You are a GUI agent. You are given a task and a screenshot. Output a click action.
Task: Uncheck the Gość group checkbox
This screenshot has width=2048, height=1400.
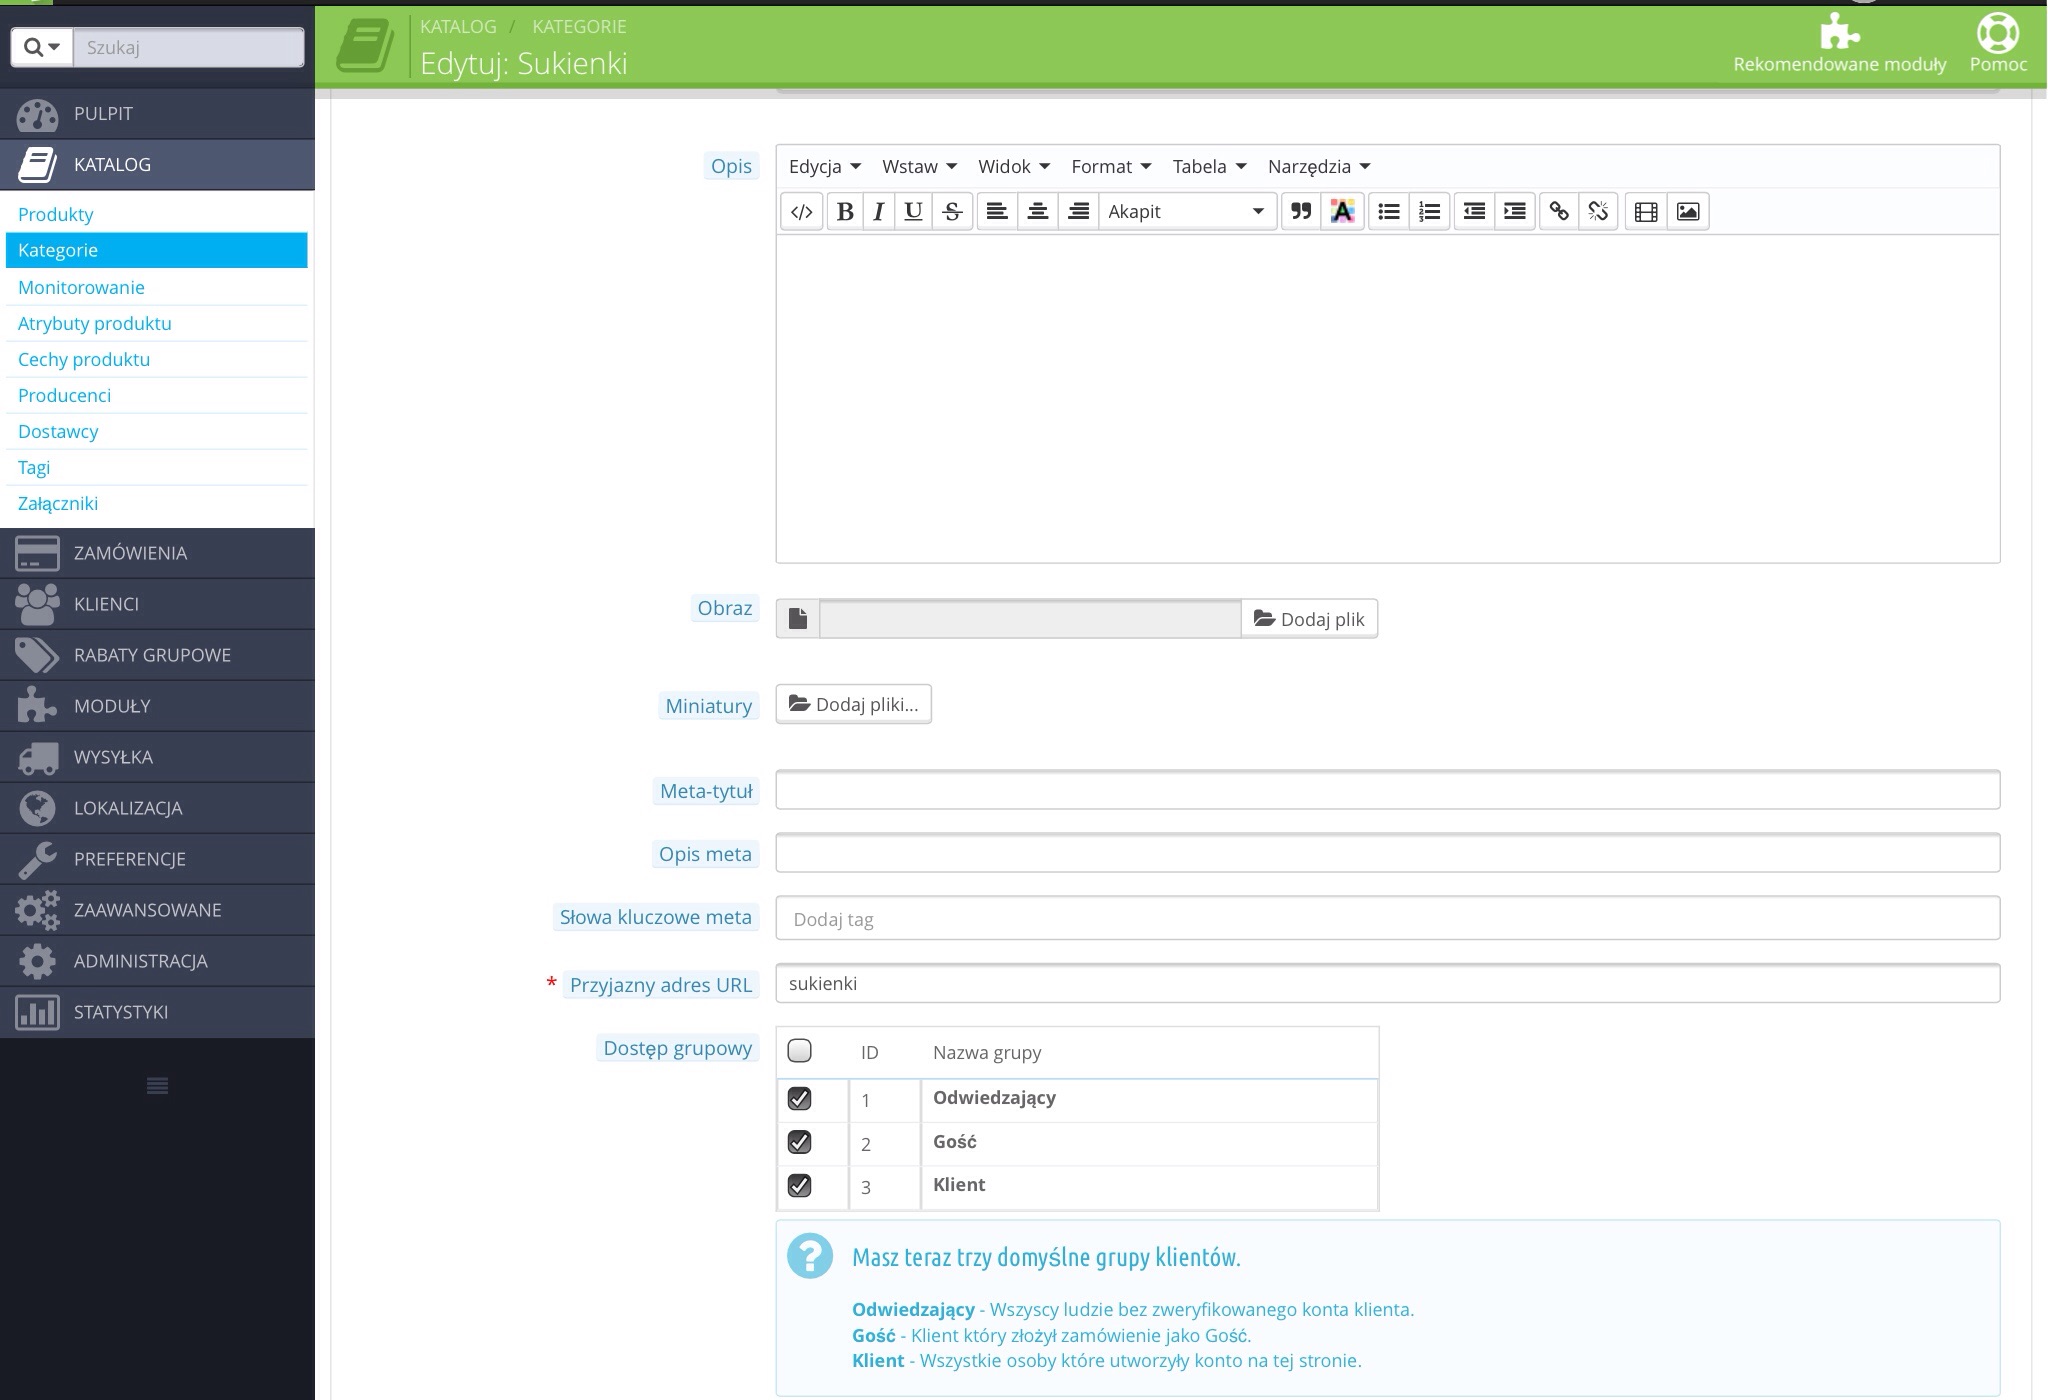(x=799, y=1142)
